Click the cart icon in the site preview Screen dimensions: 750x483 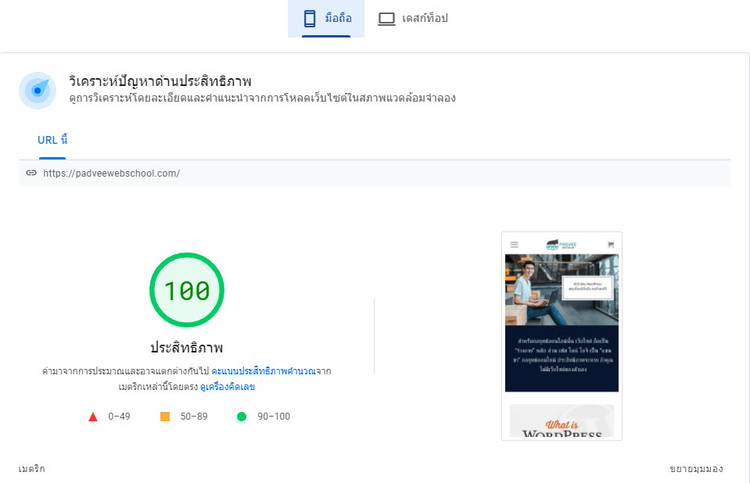(x=610, y=244)
